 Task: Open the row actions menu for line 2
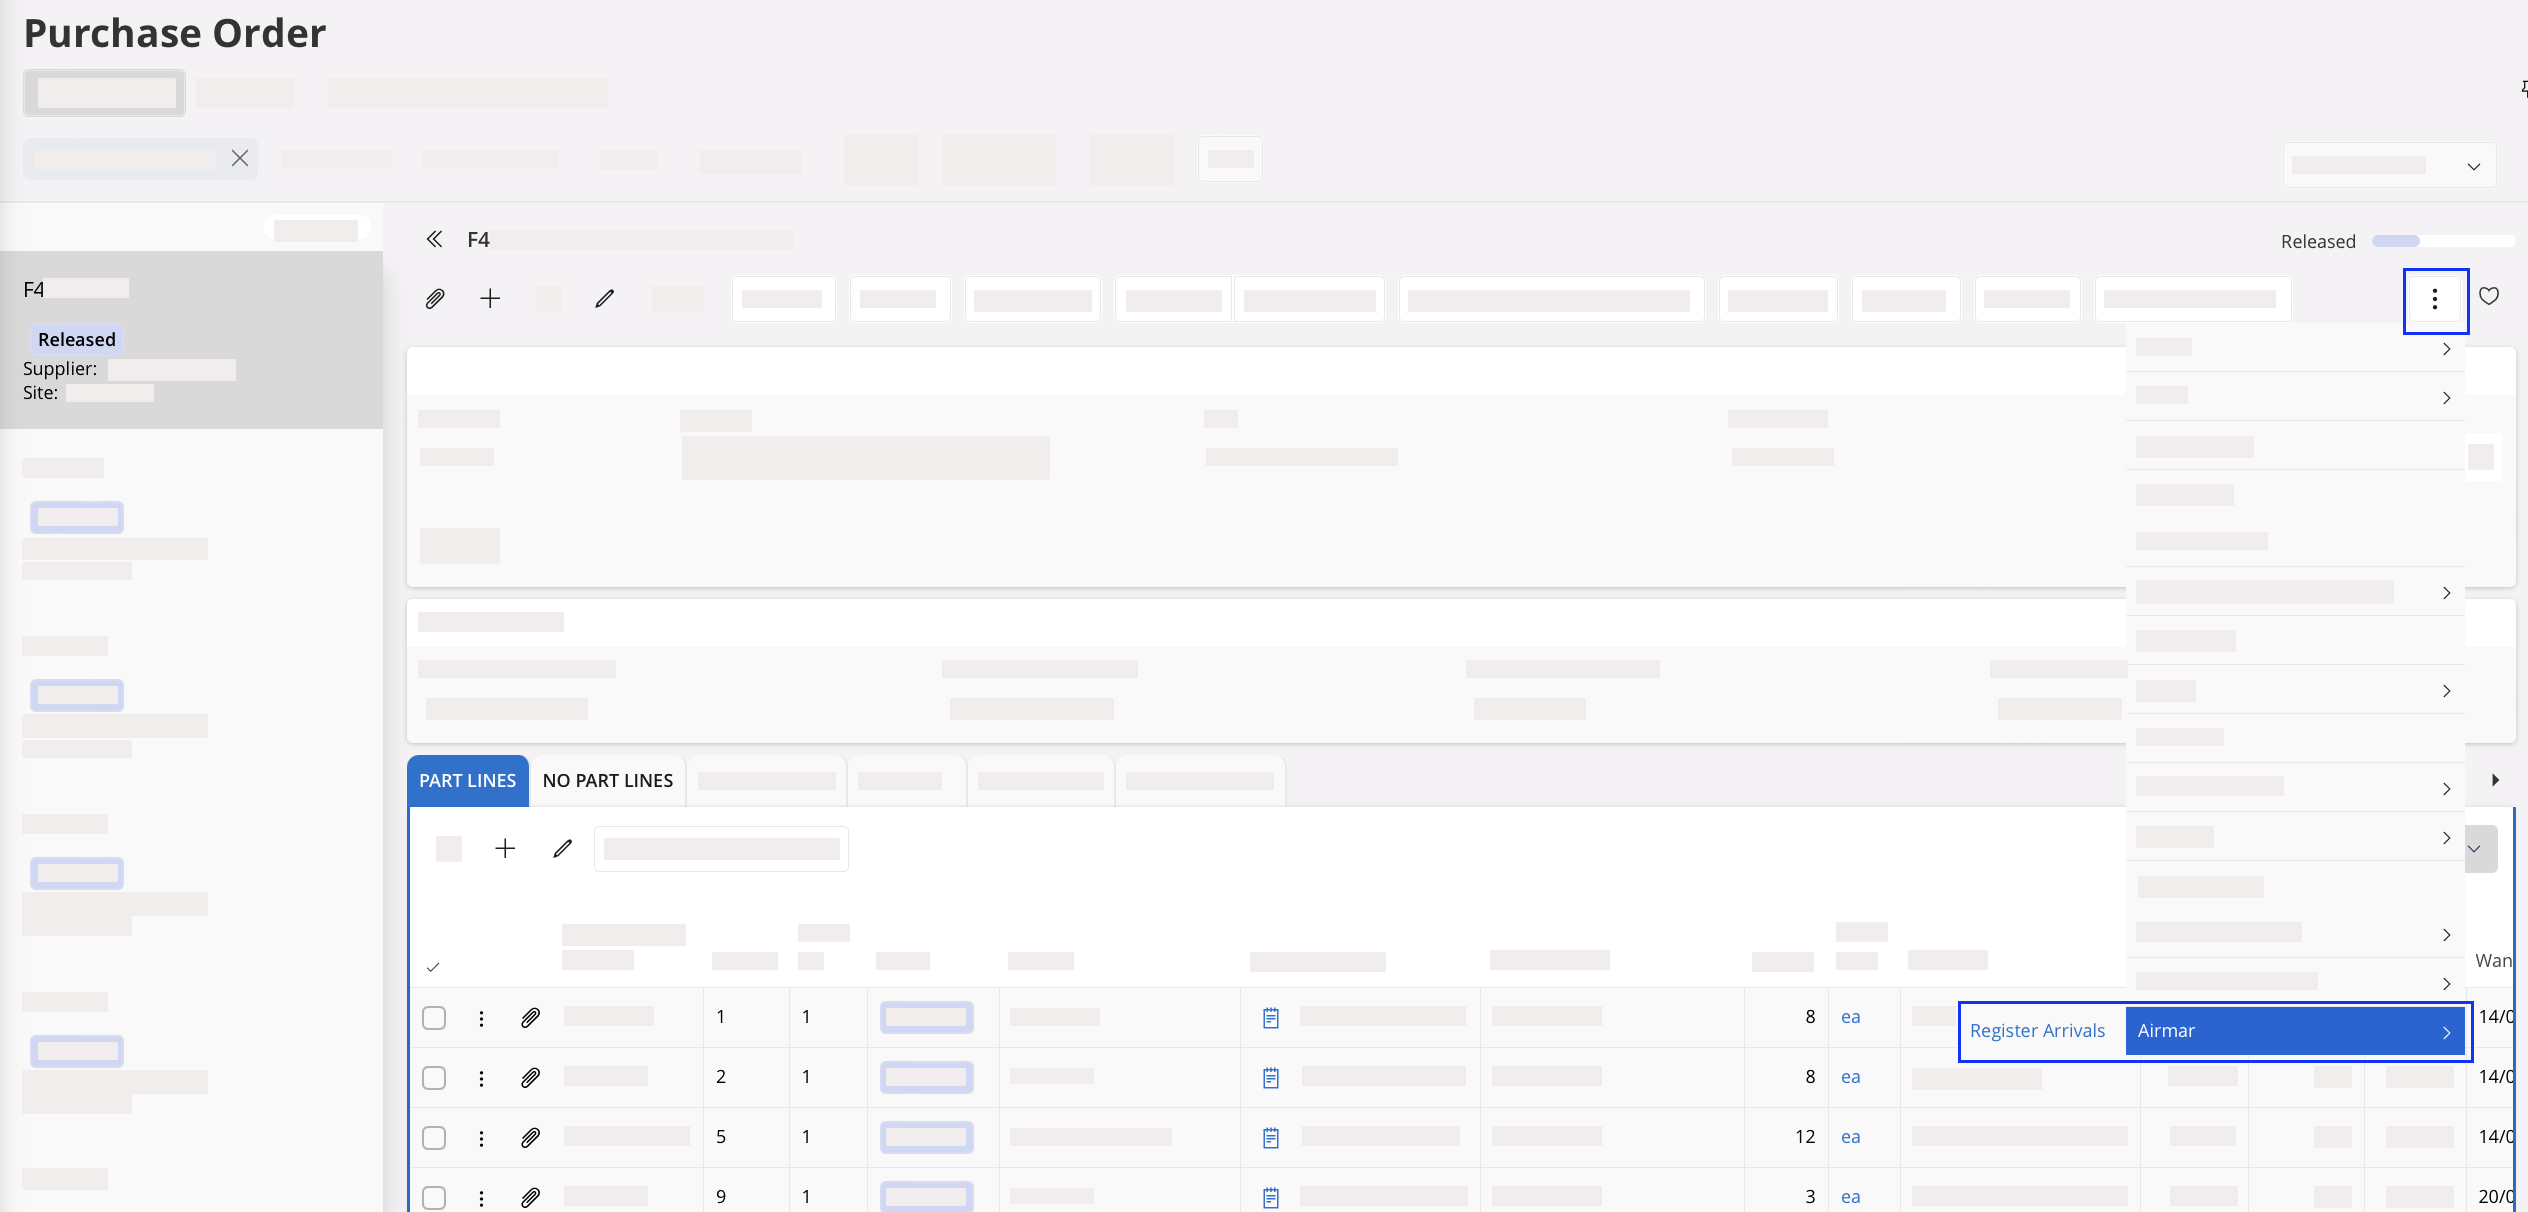(x=481, y=1078)
